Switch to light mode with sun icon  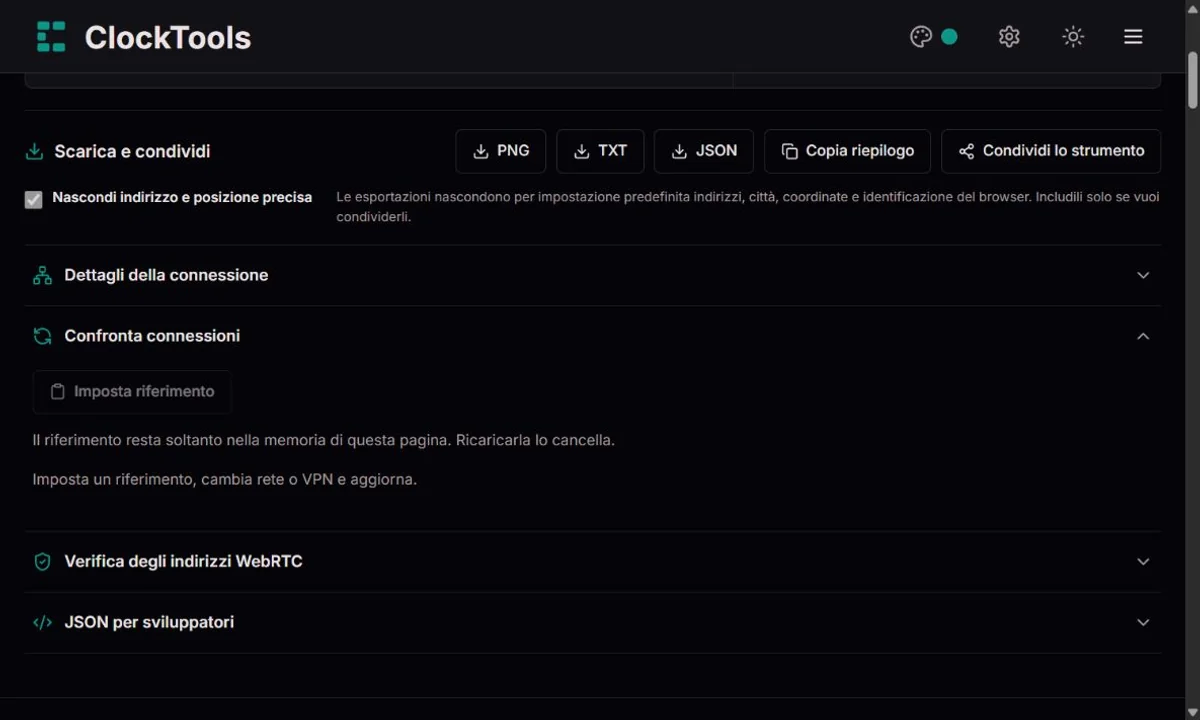pos(1073,37)
